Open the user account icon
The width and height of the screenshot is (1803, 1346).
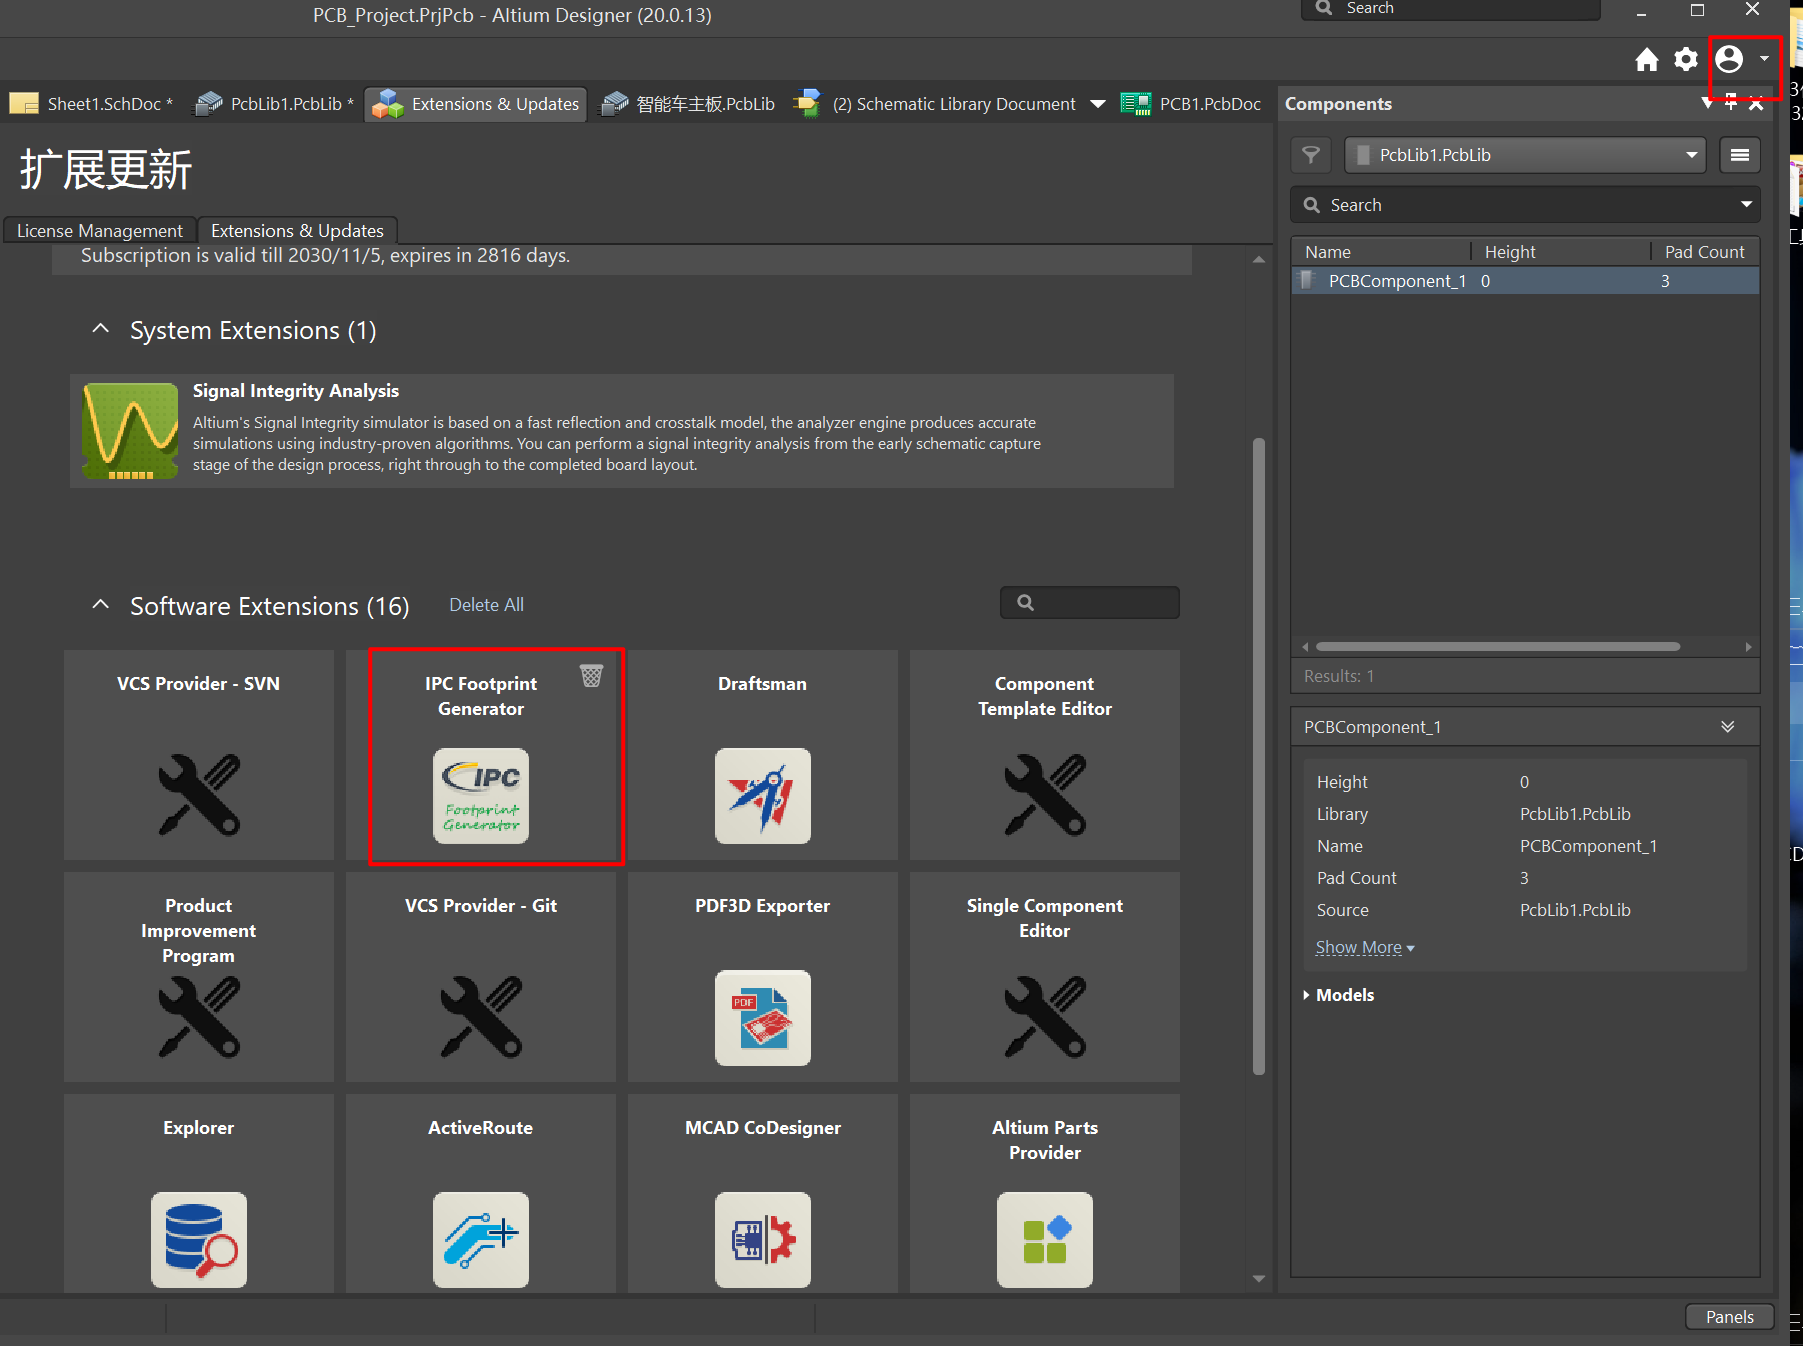[1729, 60]
